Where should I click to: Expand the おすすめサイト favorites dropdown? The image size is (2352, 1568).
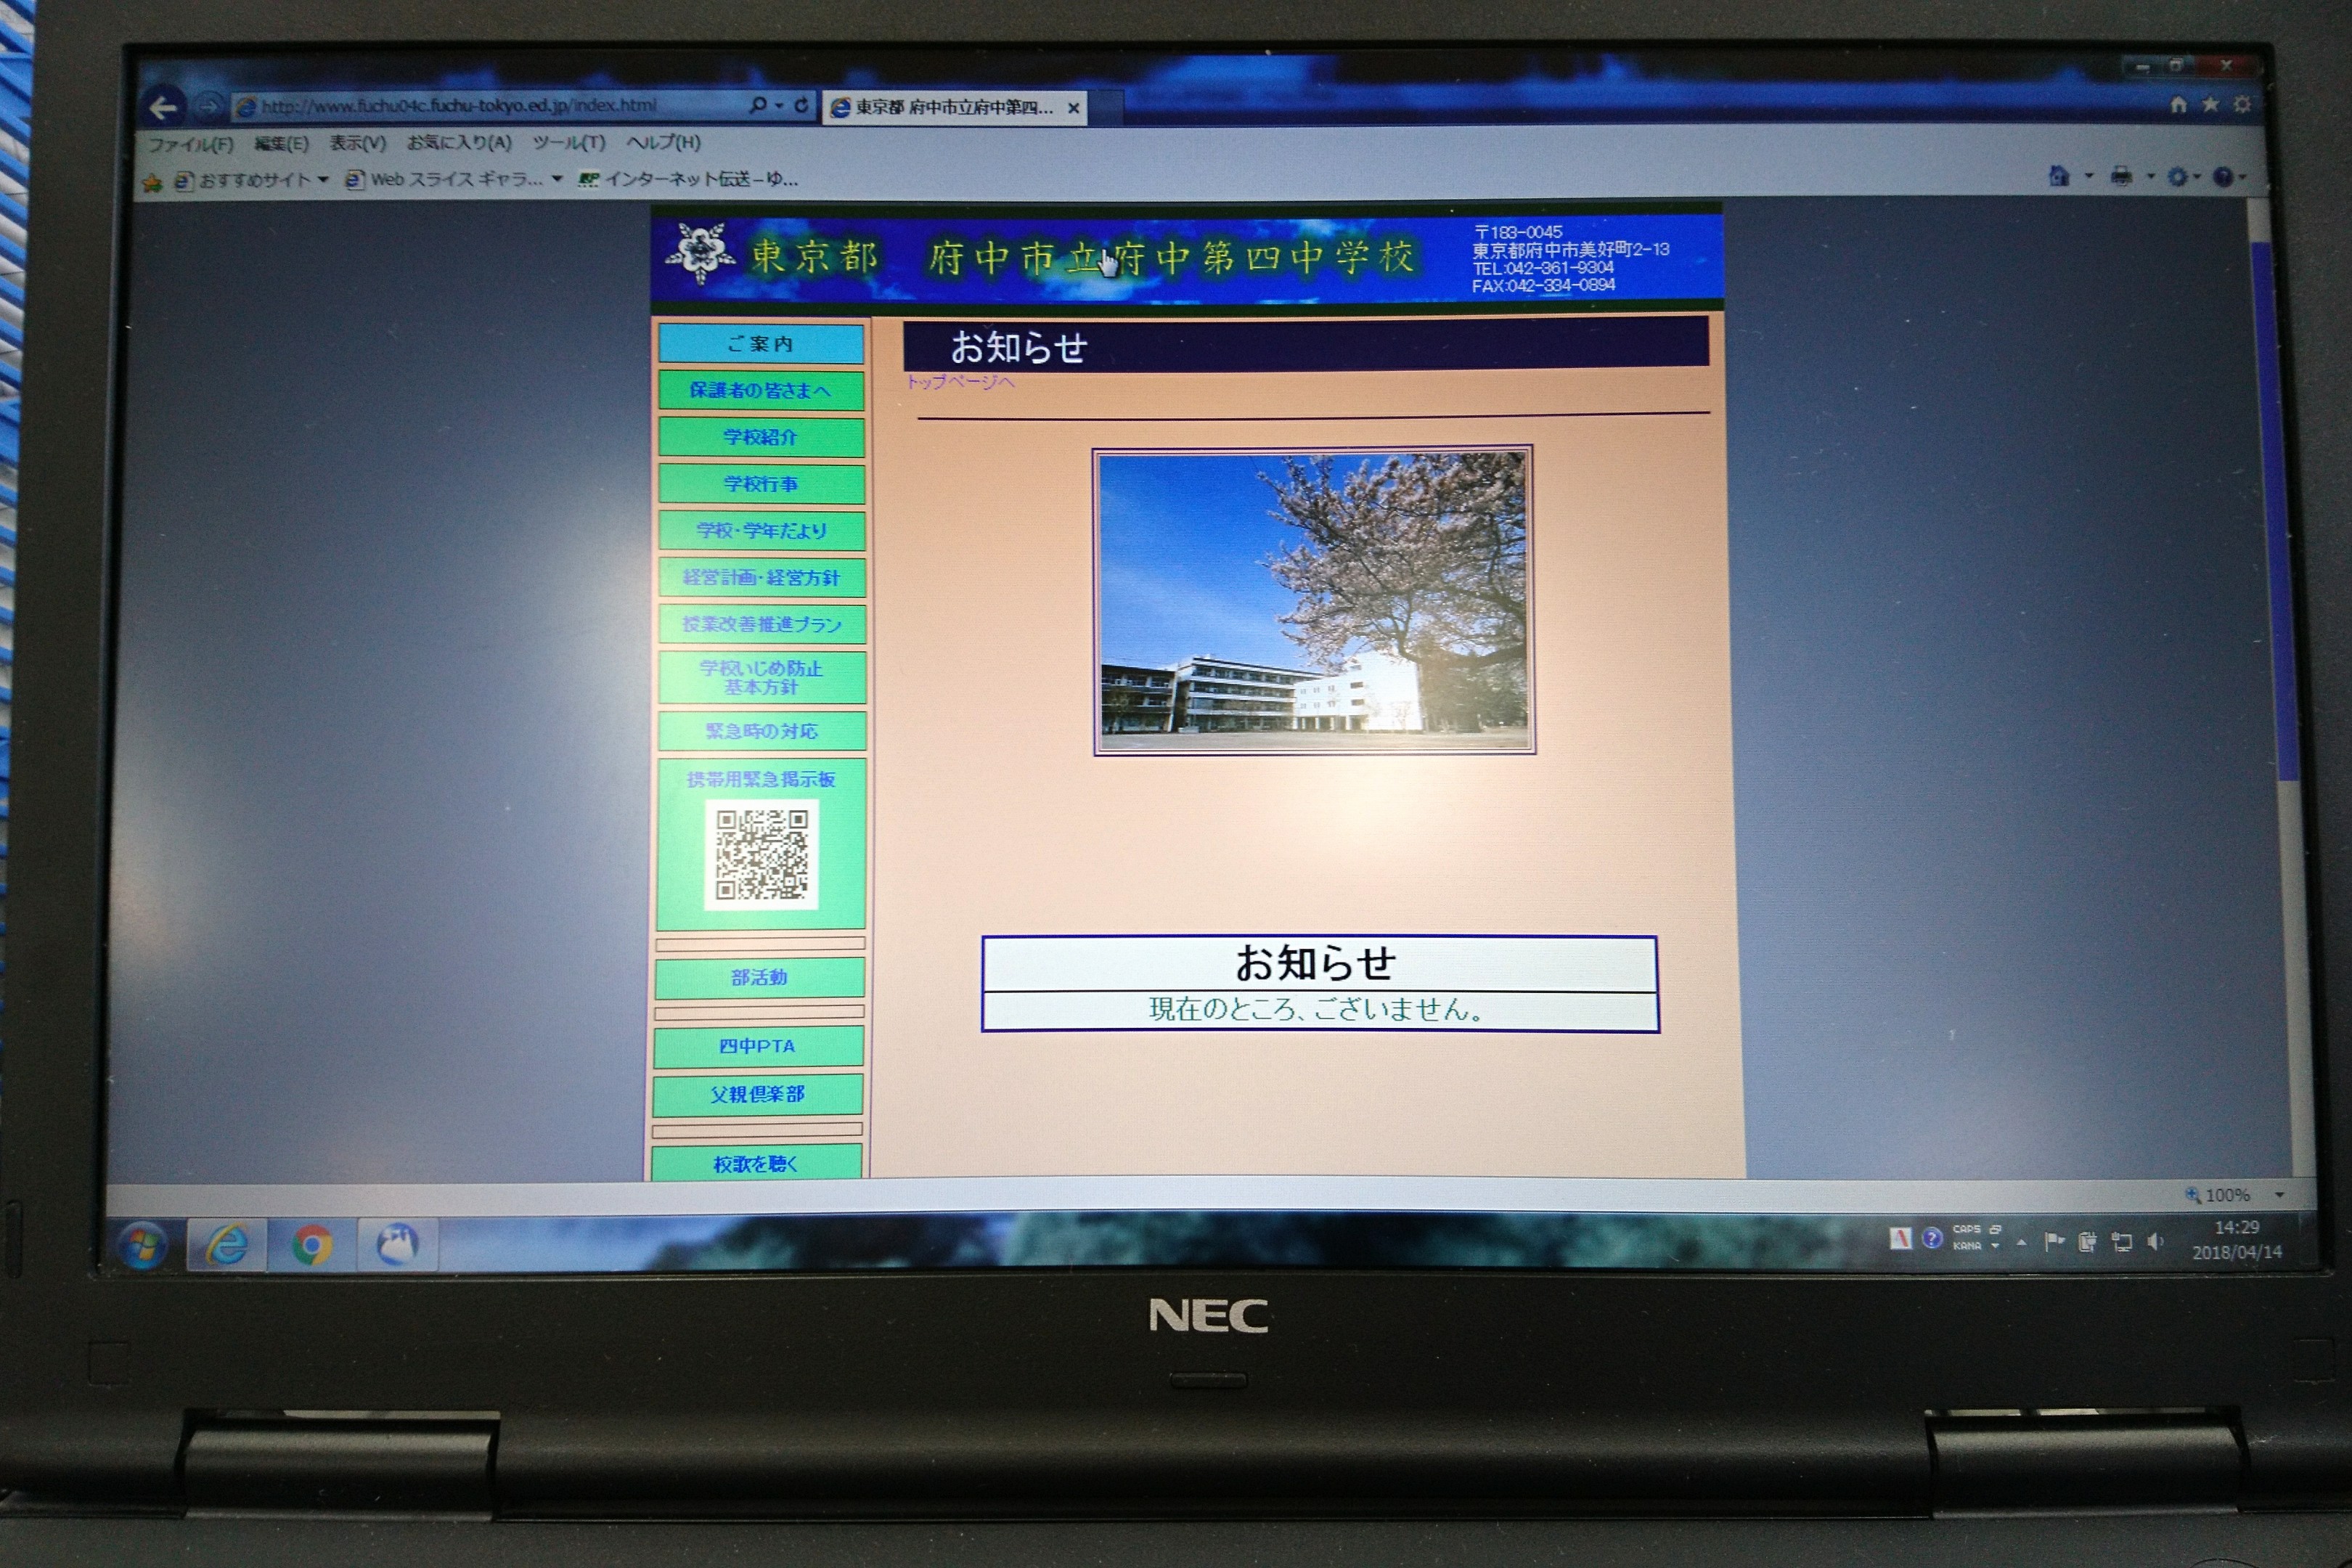click(x=323, y=180)
